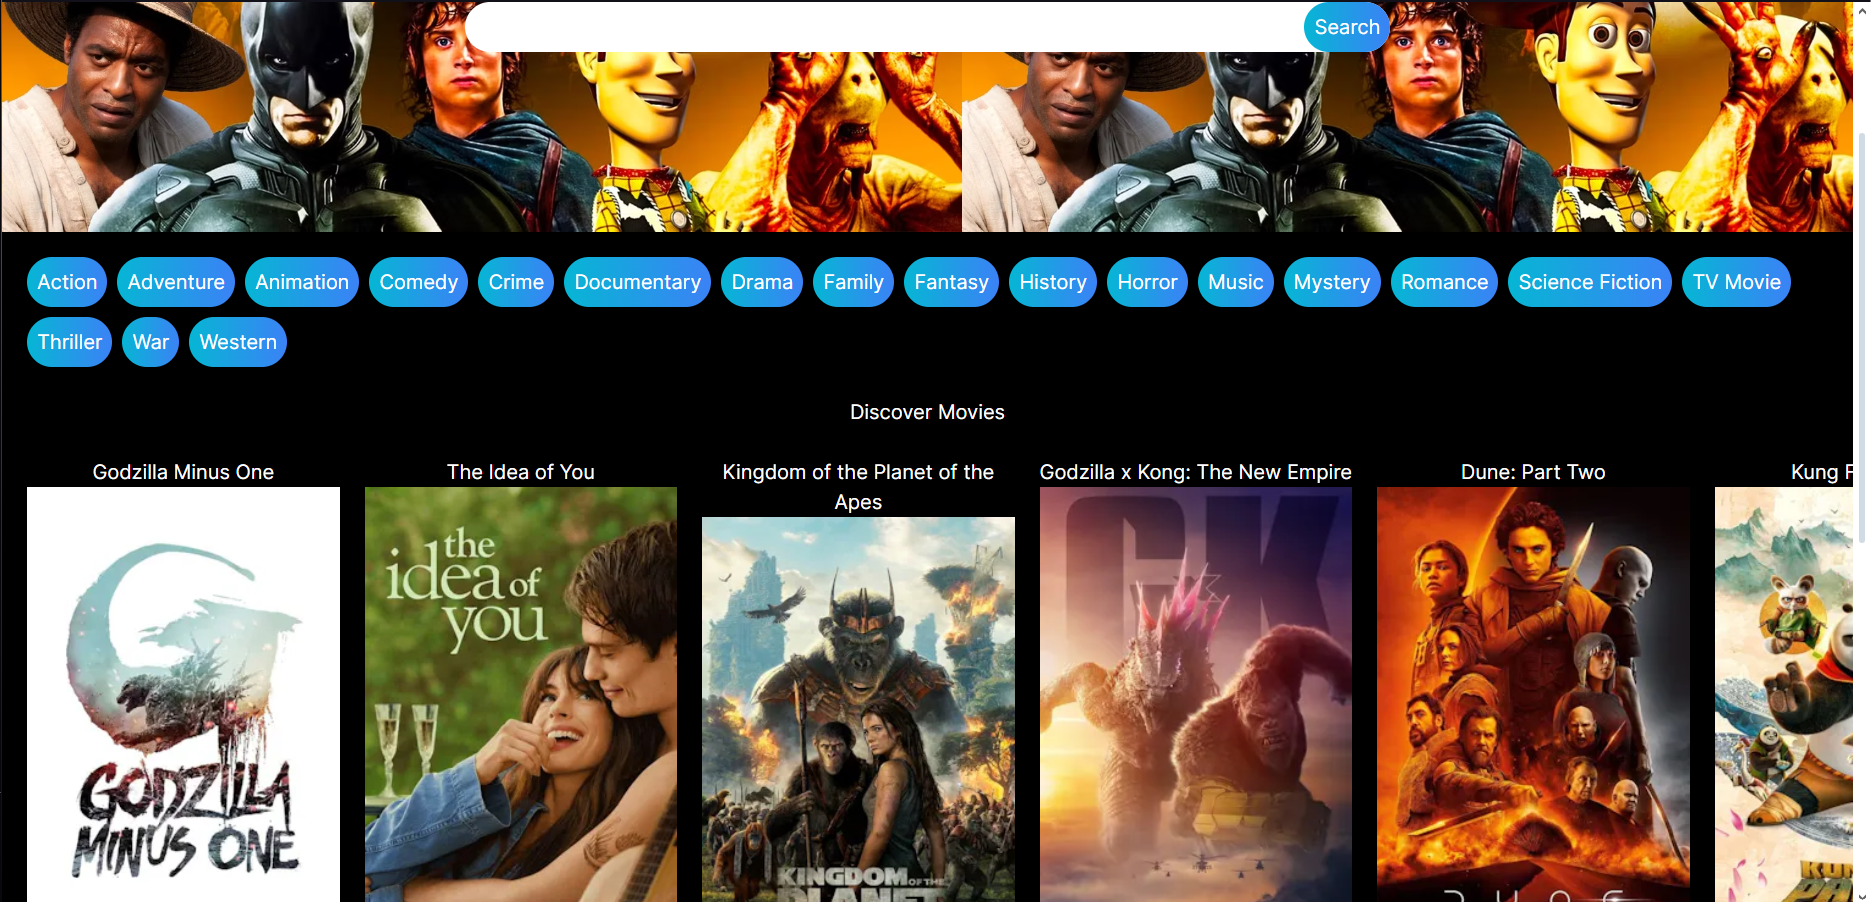Filter movies by Family genre
Image resolution: width=1871 pixels, height=902 pixels.
(x=853, y=282)
